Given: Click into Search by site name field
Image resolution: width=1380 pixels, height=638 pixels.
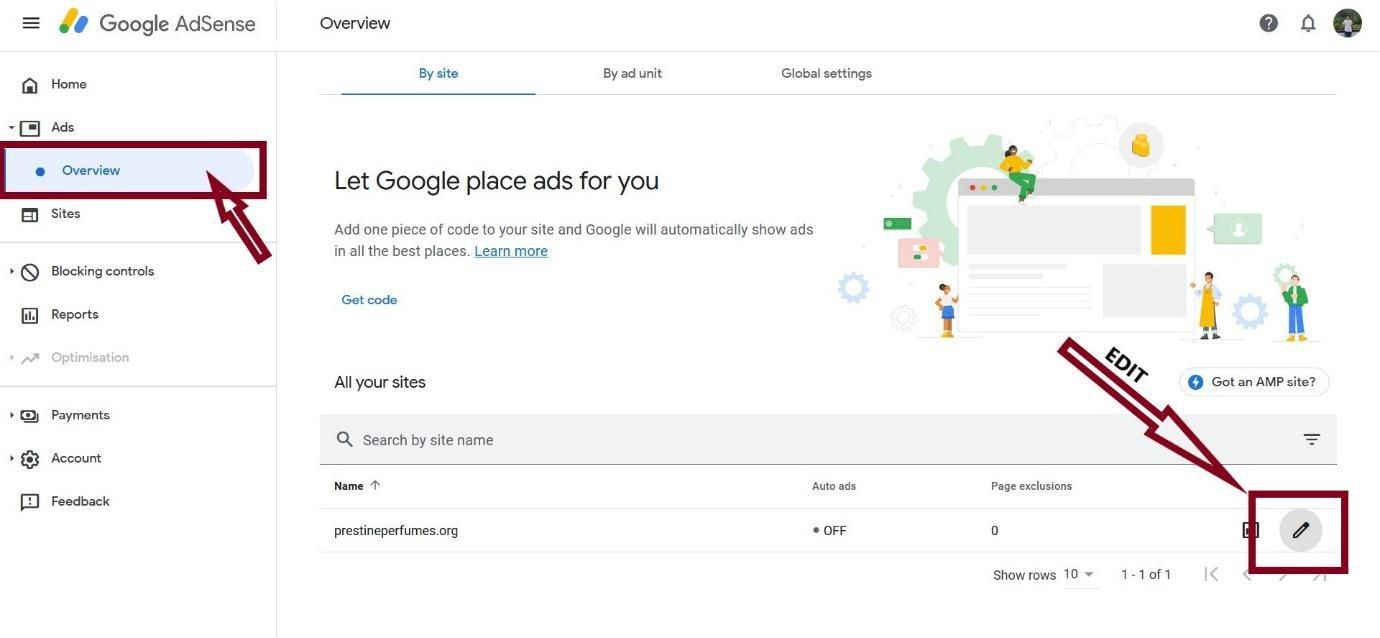Looking at the screenshot, I should tap(828, 440).
